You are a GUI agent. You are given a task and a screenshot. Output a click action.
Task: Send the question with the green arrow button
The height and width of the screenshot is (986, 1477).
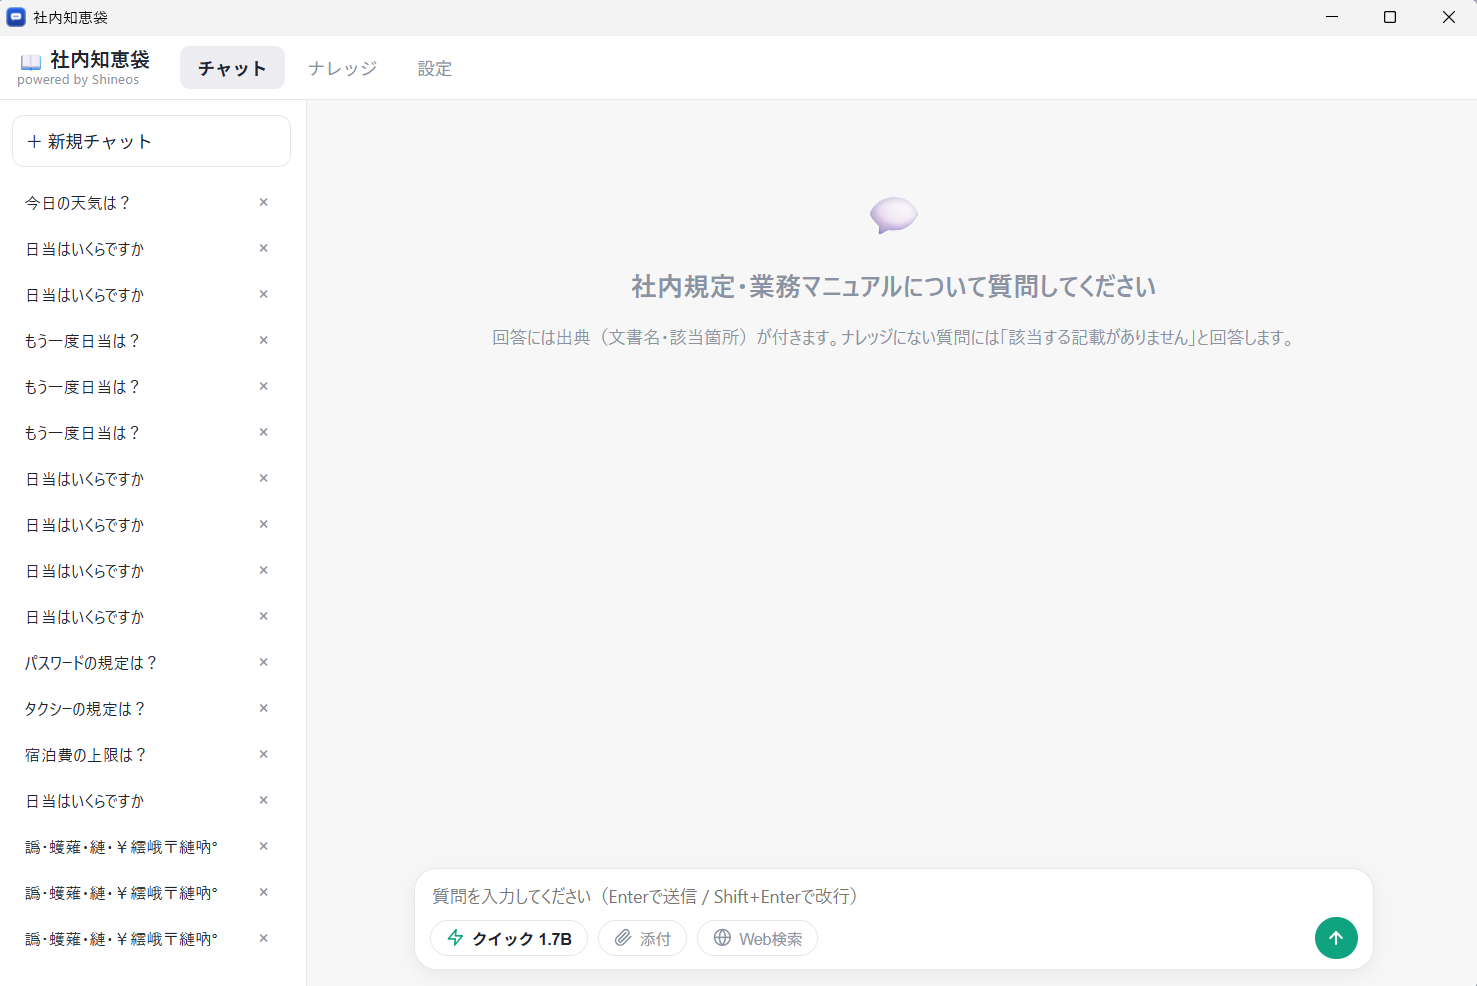pos(1336,938)
